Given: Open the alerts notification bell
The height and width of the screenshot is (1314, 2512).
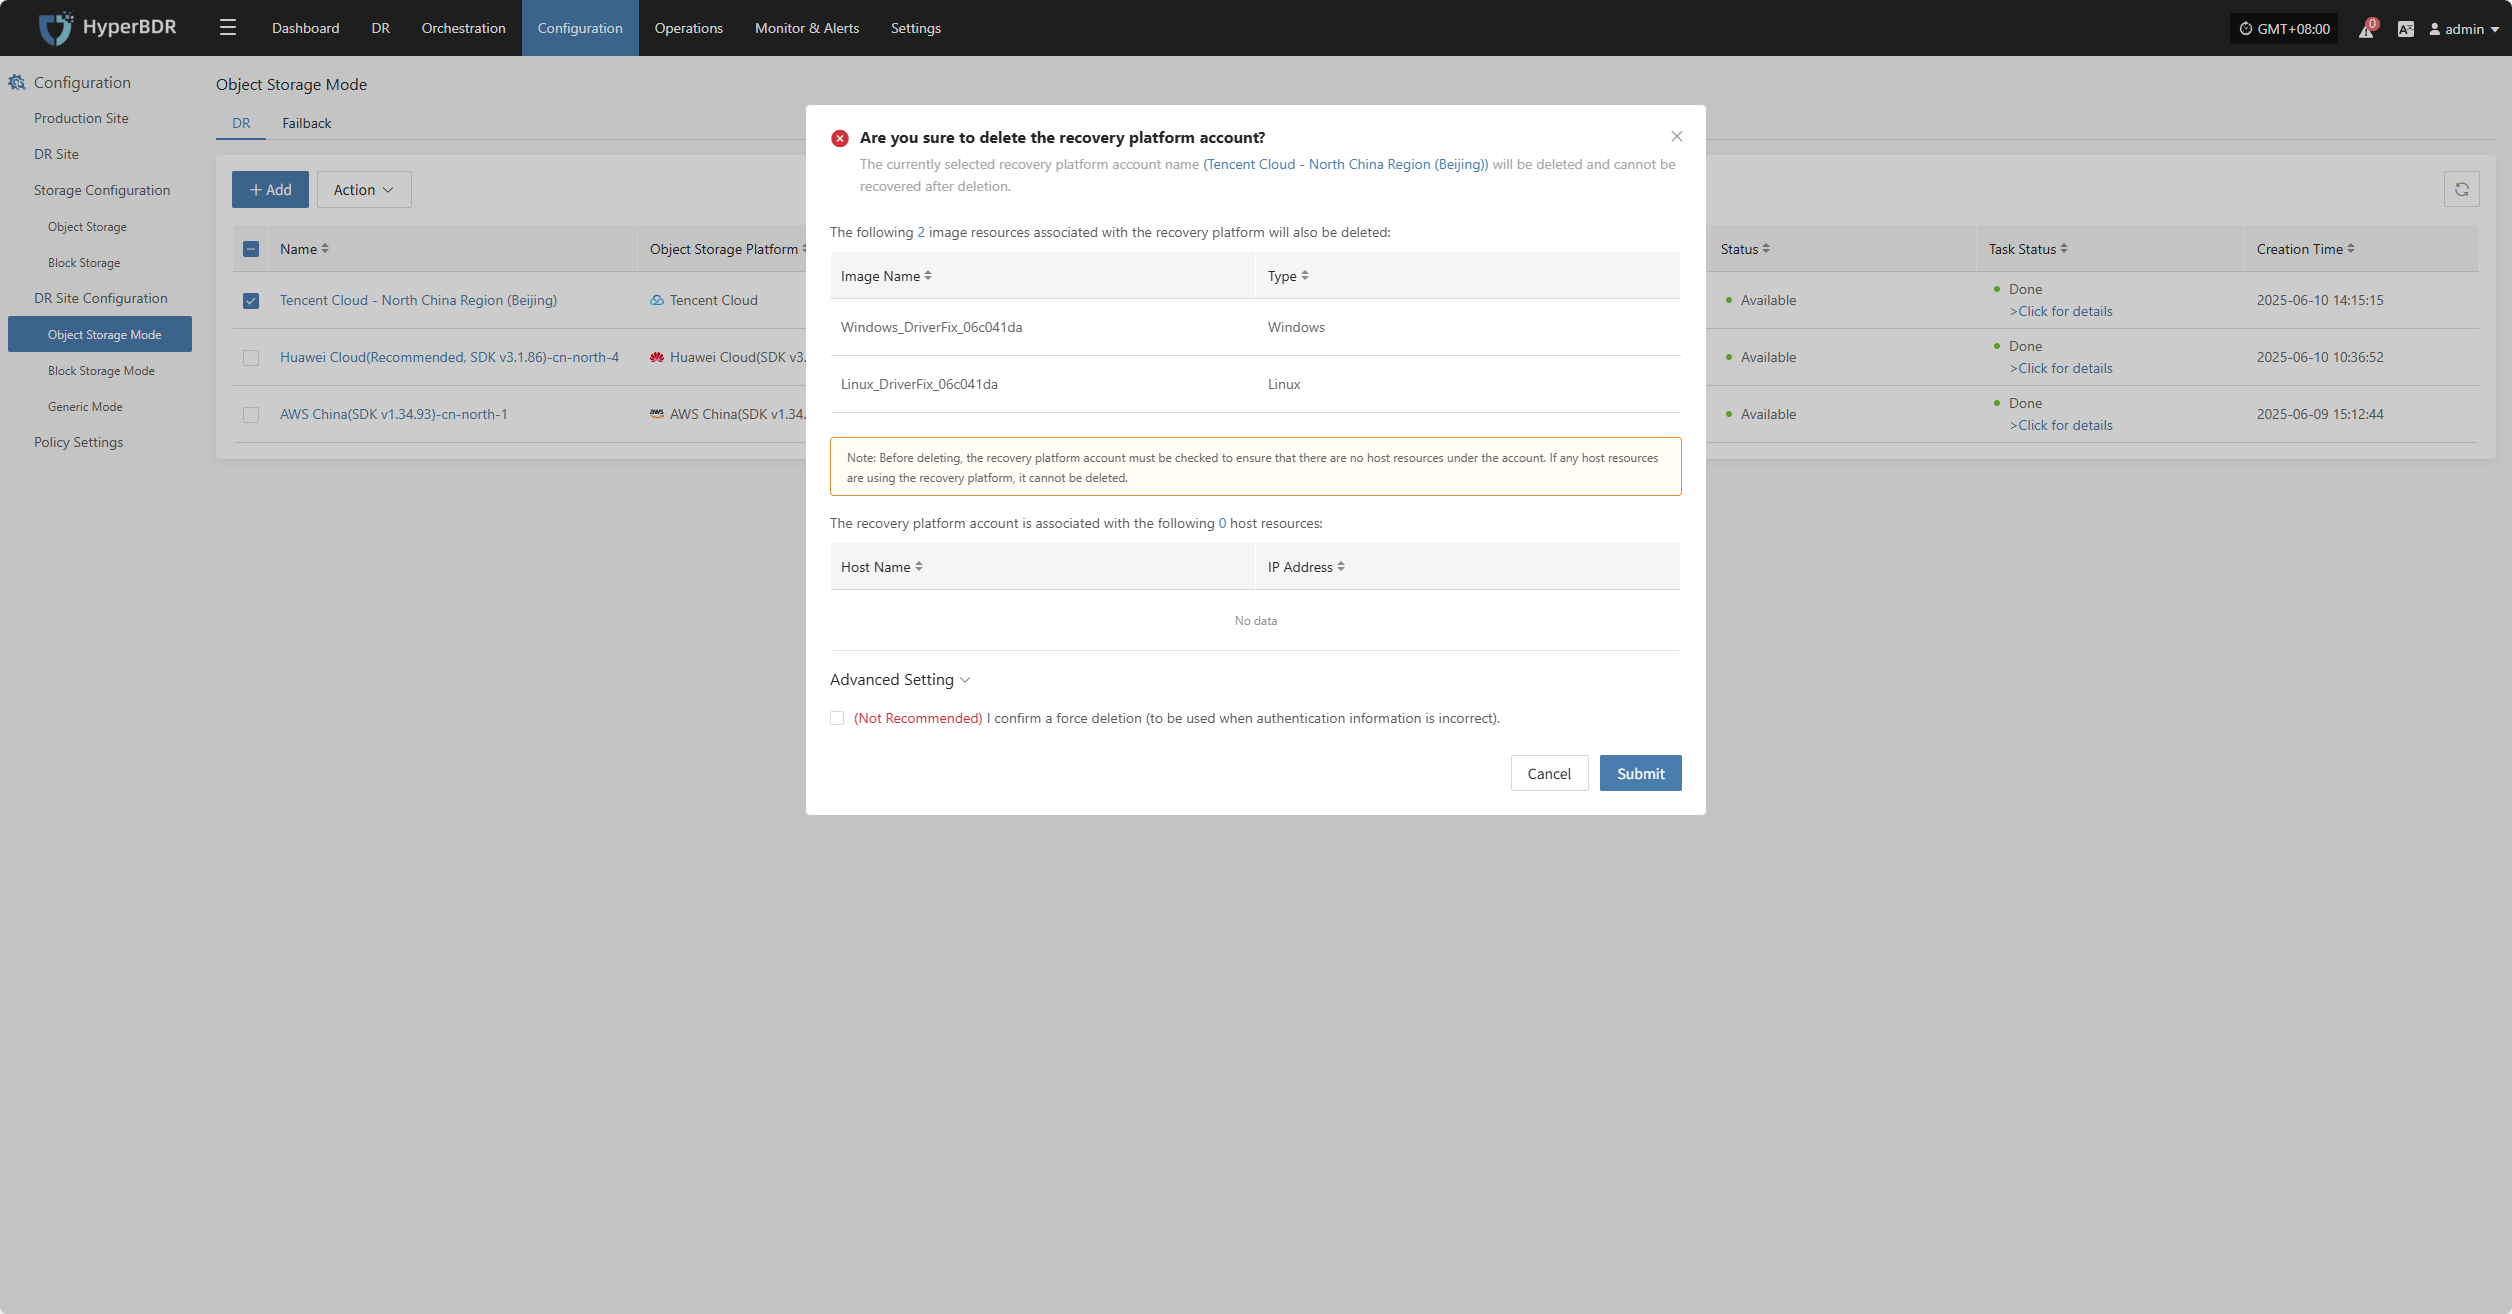Looking at the screenshot, I should click(x=2366, y=29).
